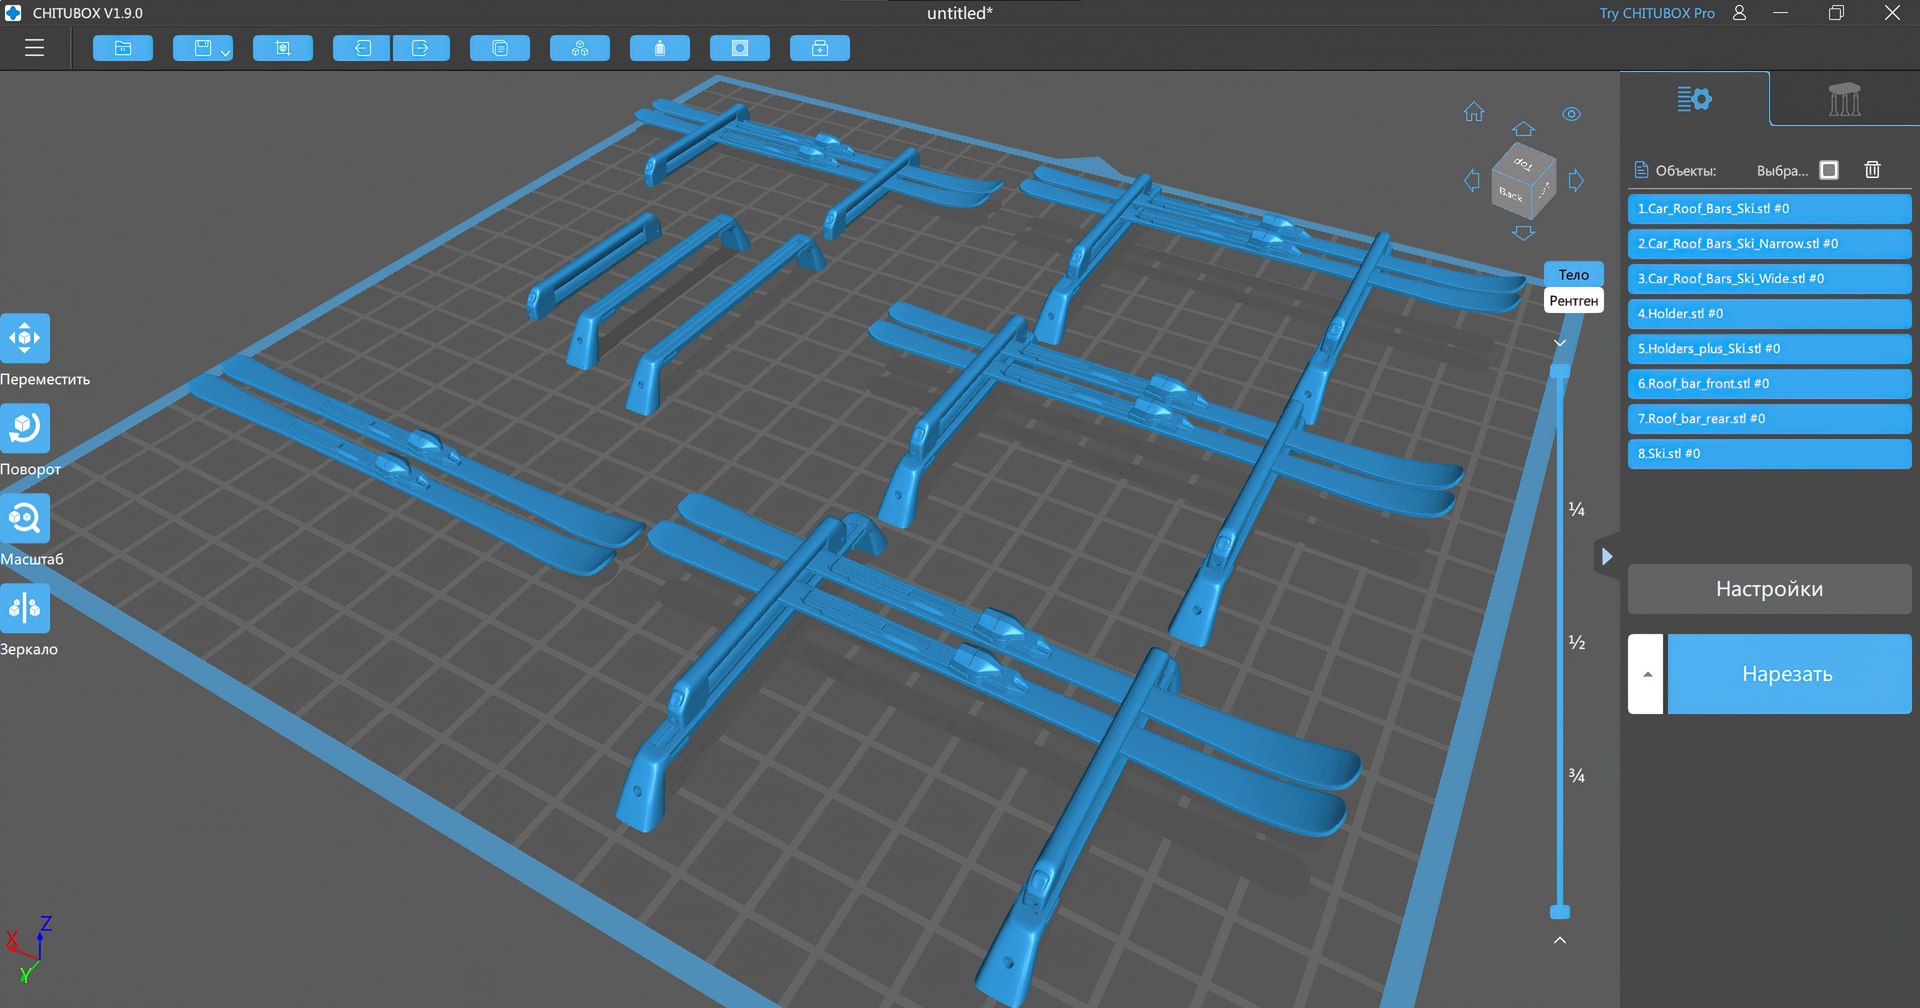Collapse the right panel with triangle arrow
1920x1008 pixels.
click(1606, 557)
